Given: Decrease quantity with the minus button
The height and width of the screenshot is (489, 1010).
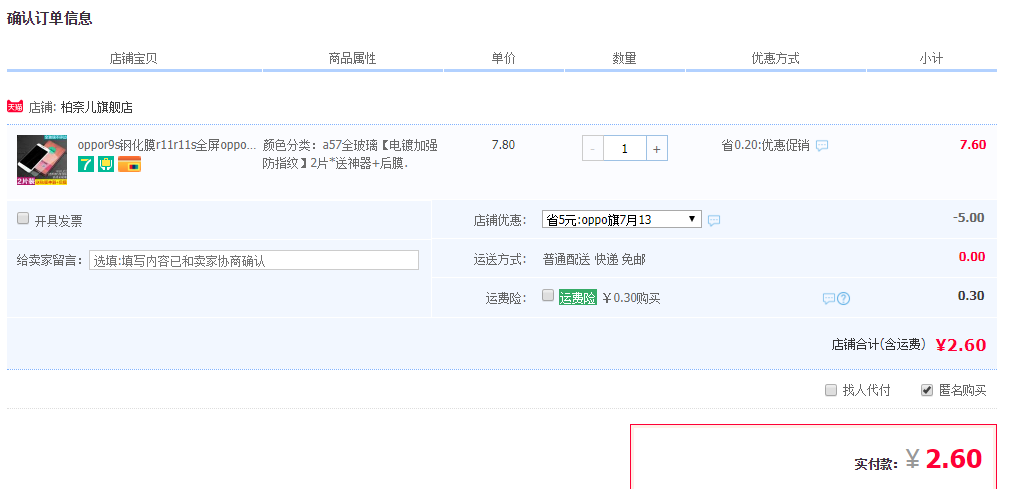Looking at the screenshot, I should tap(593, 149).
